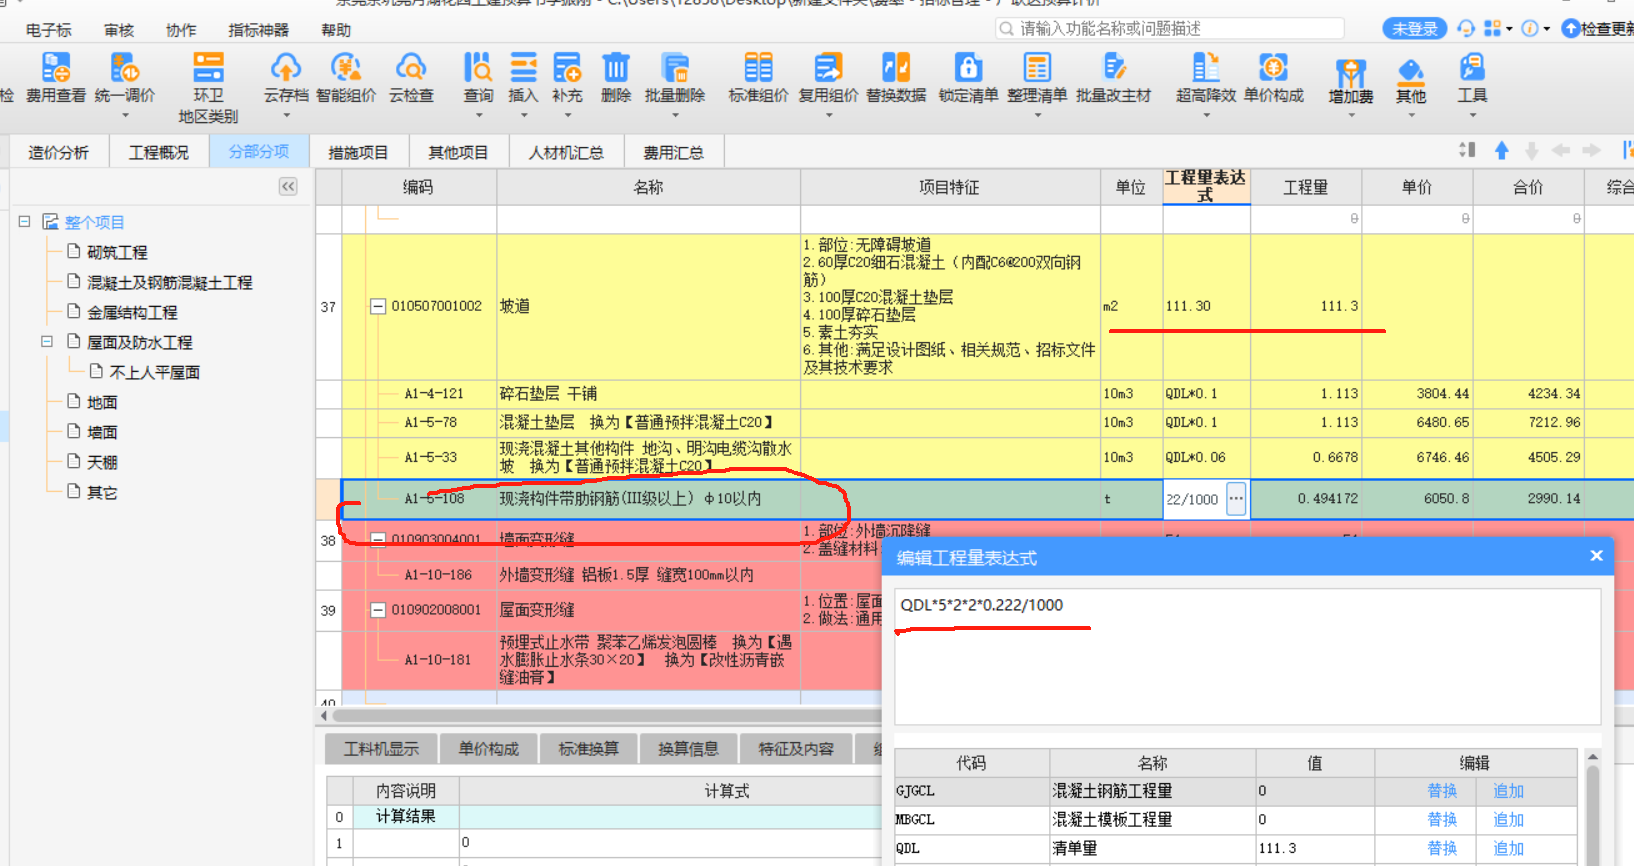Collapse item 010903004001 row expander
1634x866 pixels.
[x=378, y=539]
